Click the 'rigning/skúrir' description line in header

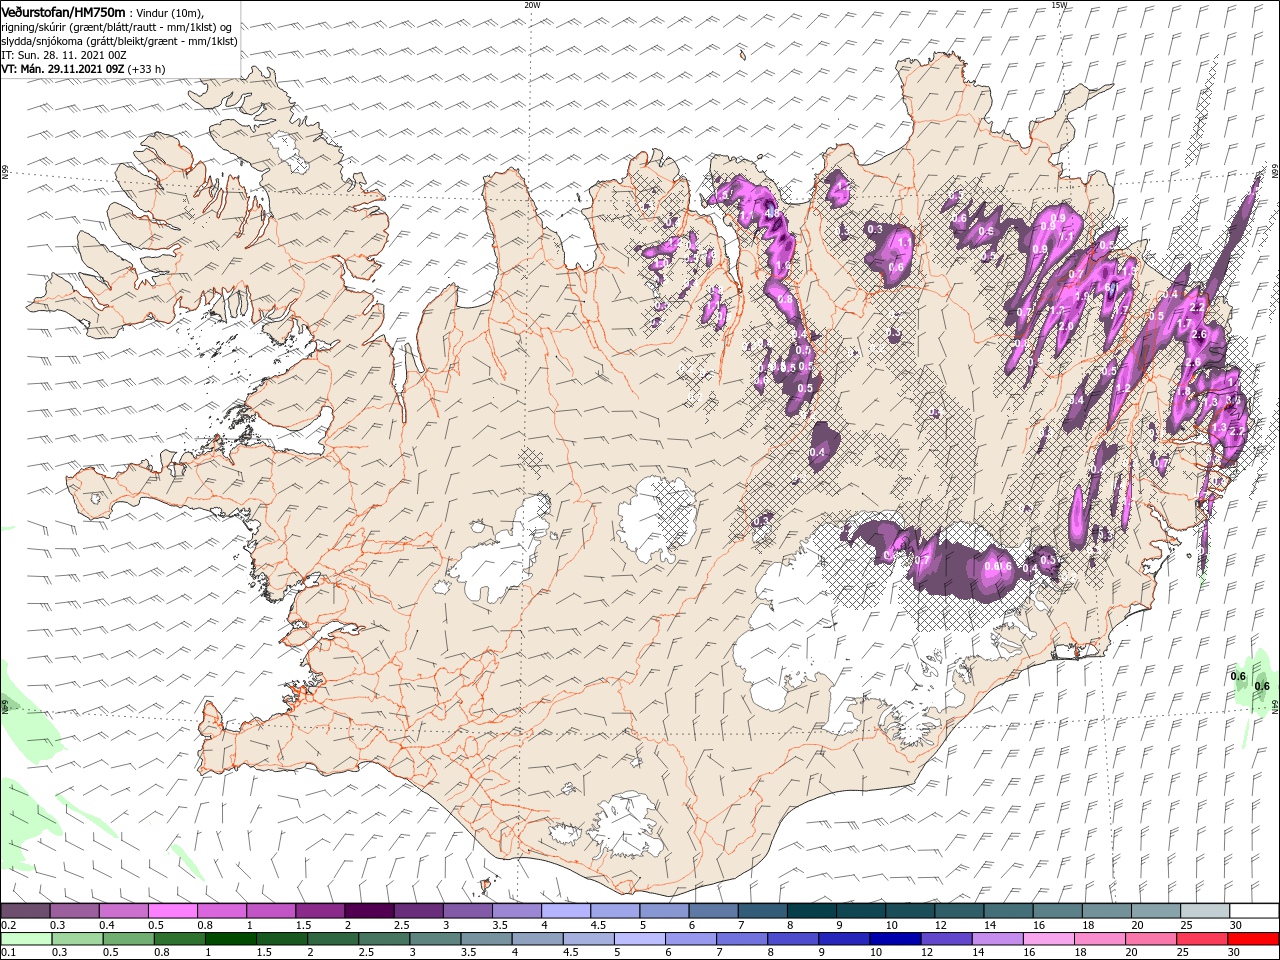tap(117, 26)
